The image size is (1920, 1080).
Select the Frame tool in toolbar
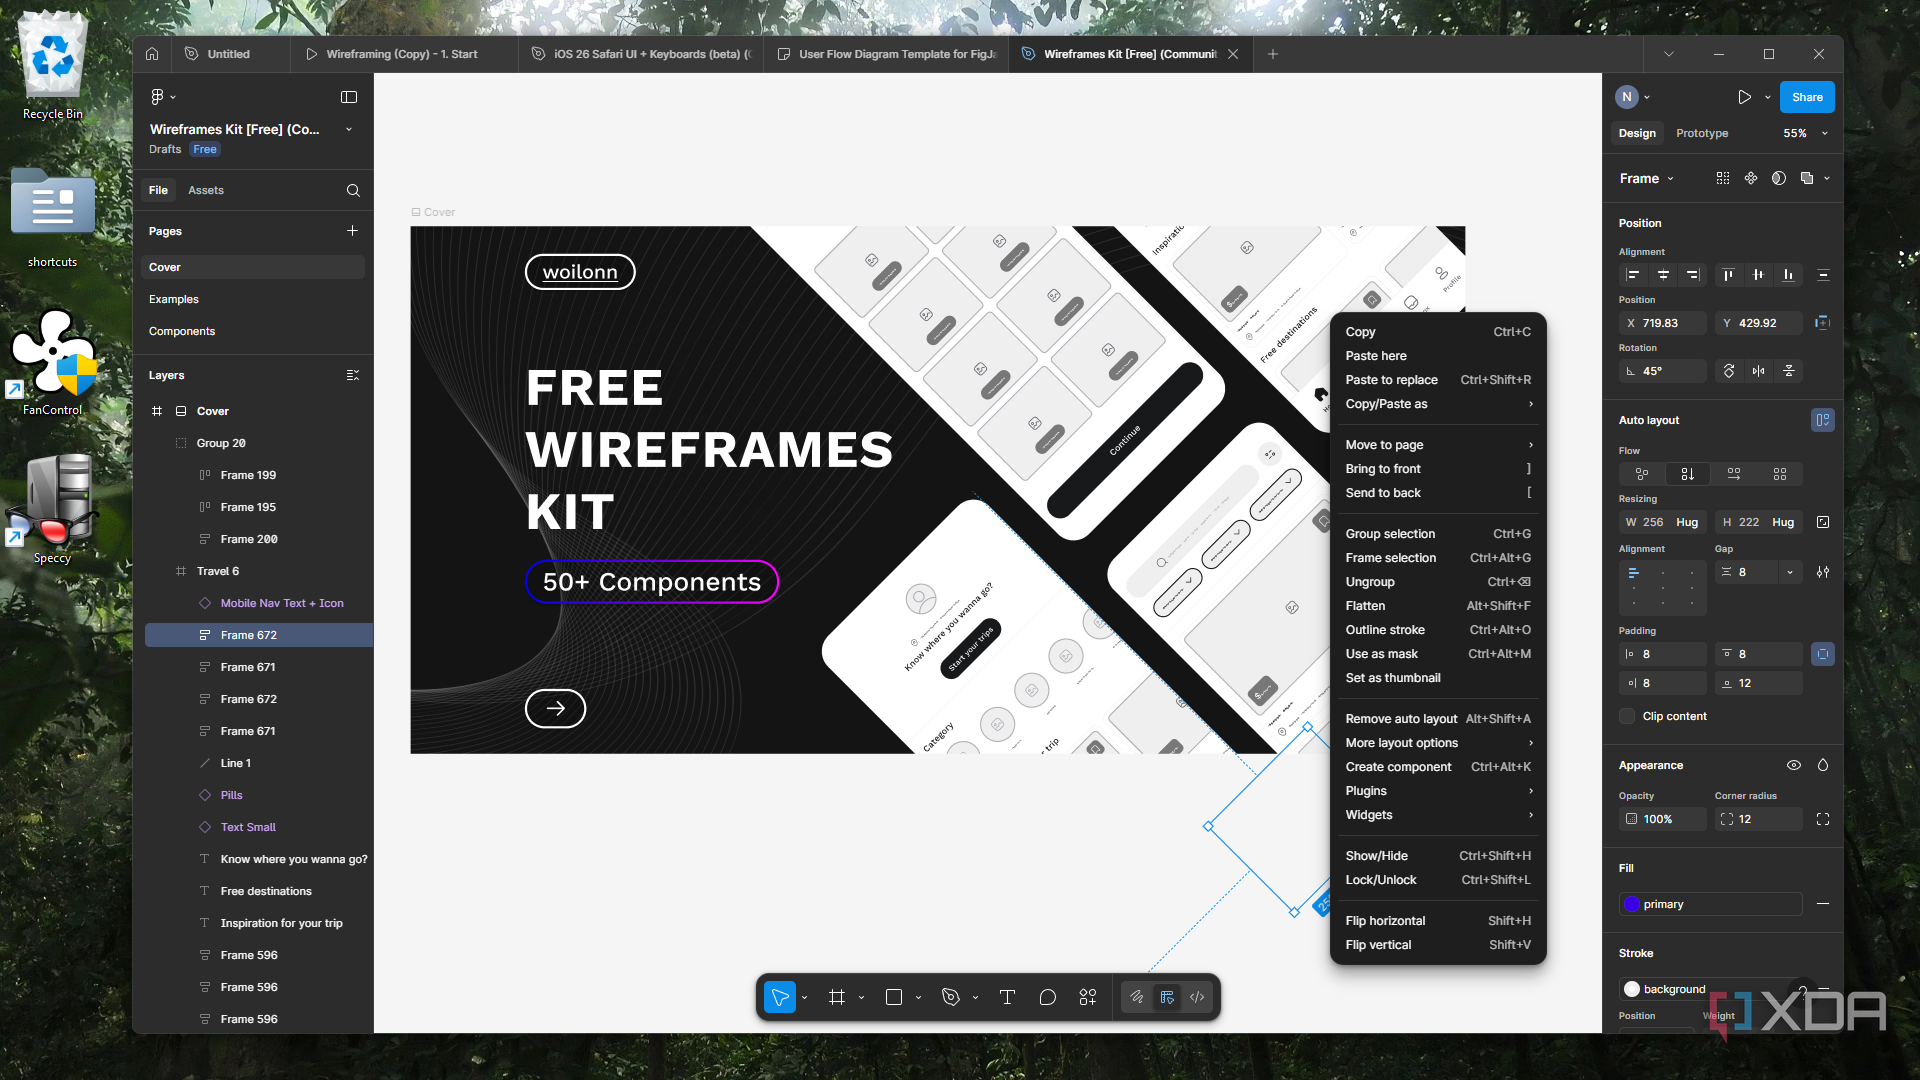[x=837, y=997]
